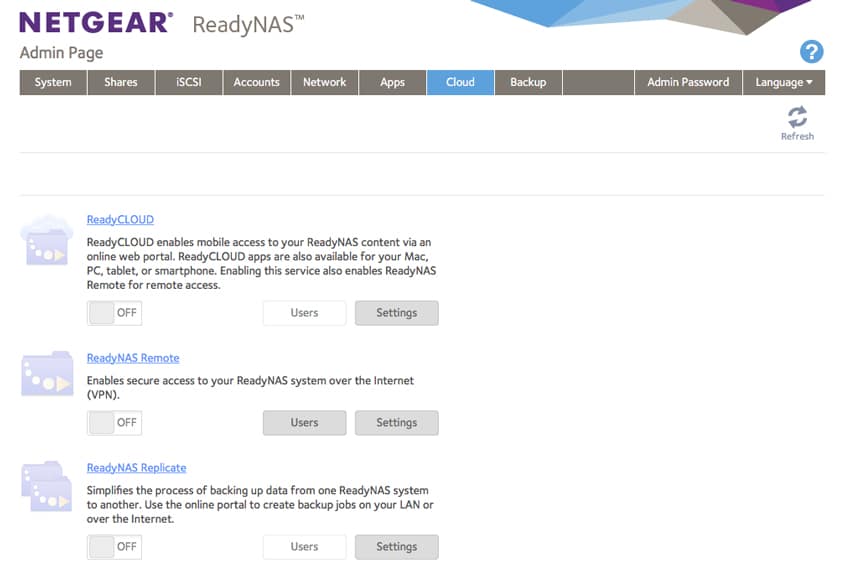Select the Accounts tab
Viewport: 850px width, 576px height.
click(256, 82)
